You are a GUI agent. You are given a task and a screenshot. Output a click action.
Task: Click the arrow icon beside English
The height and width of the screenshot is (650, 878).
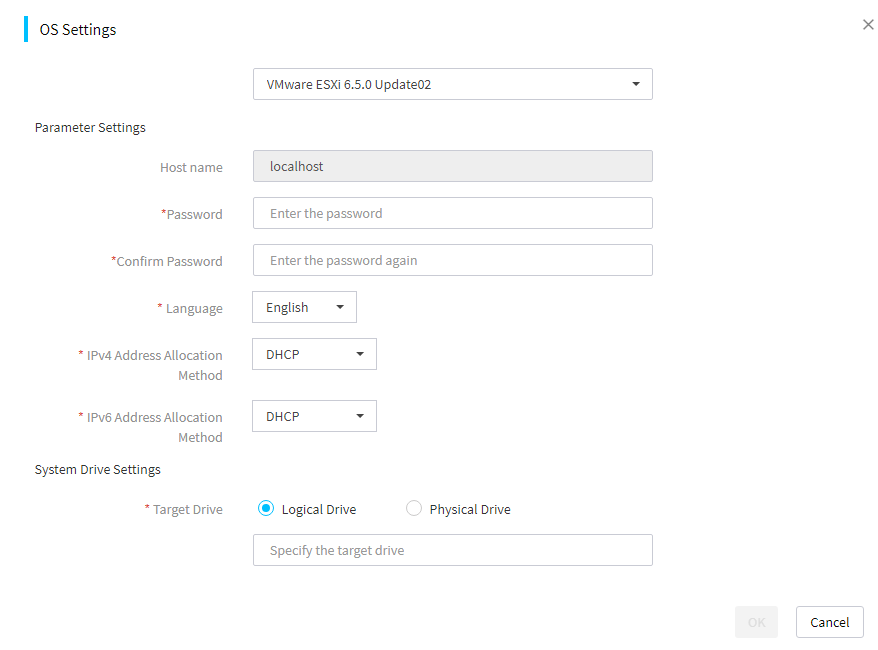[340, 307]
